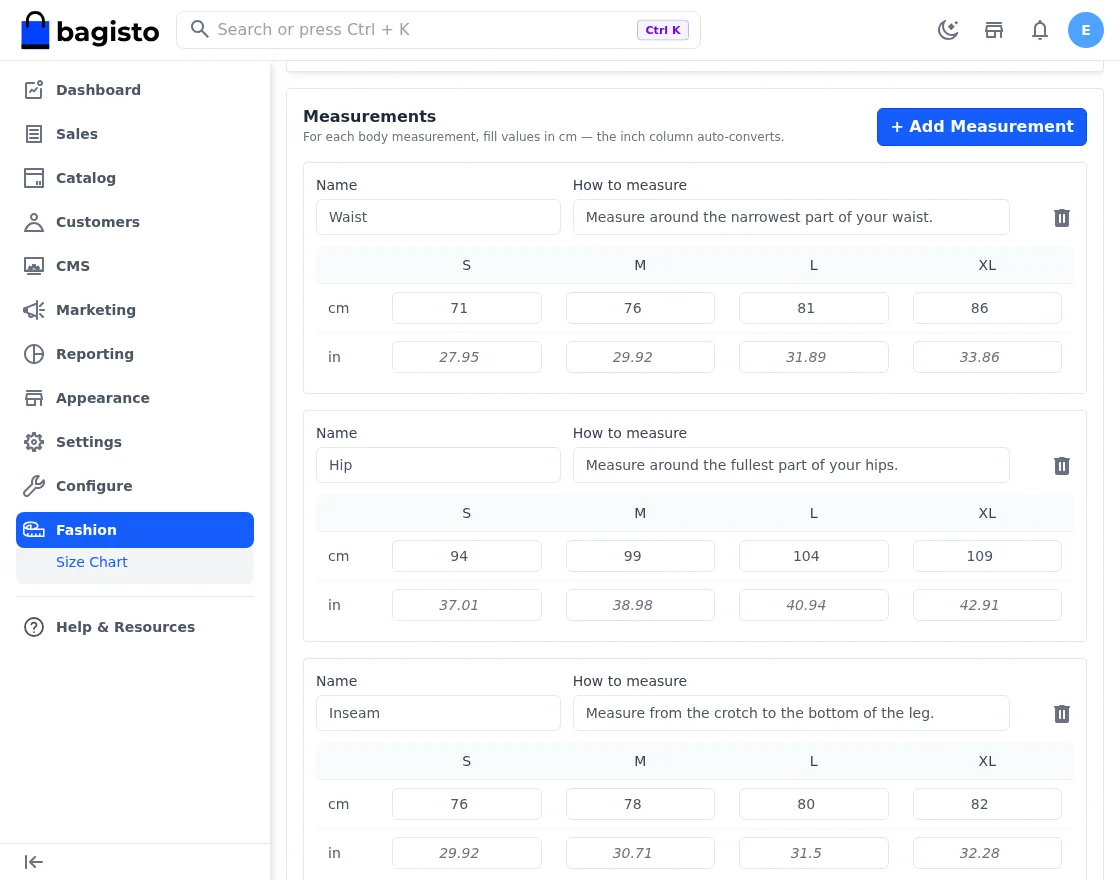Click the Configure wrench icon
The image size is (1120, 880).
pos(34,486)
